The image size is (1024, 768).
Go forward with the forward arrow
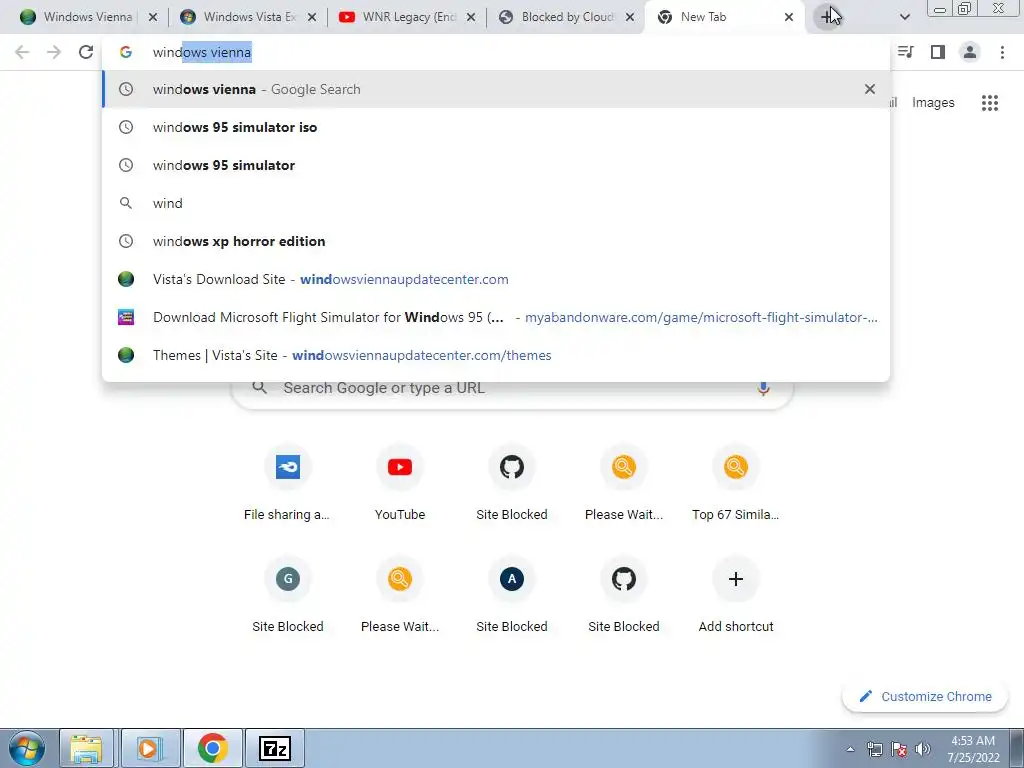point(54,52)
